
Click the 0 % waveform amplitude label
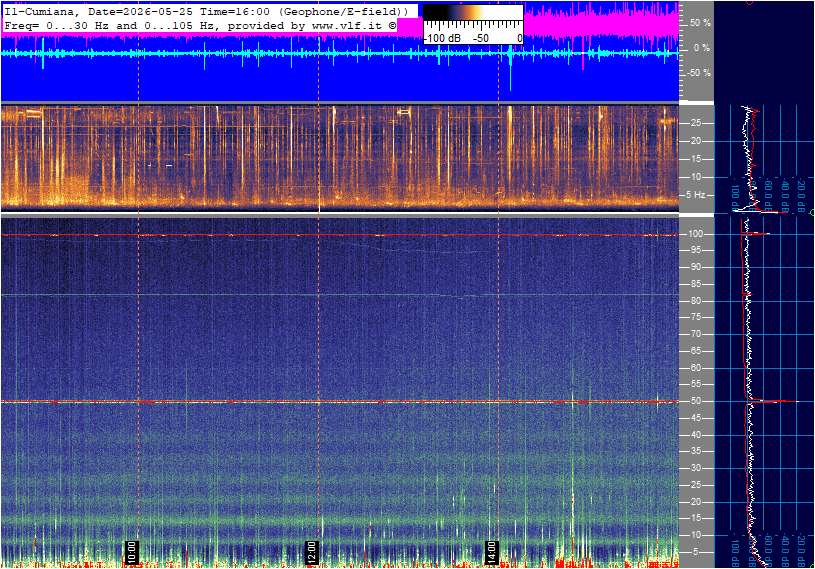[702, 48]
